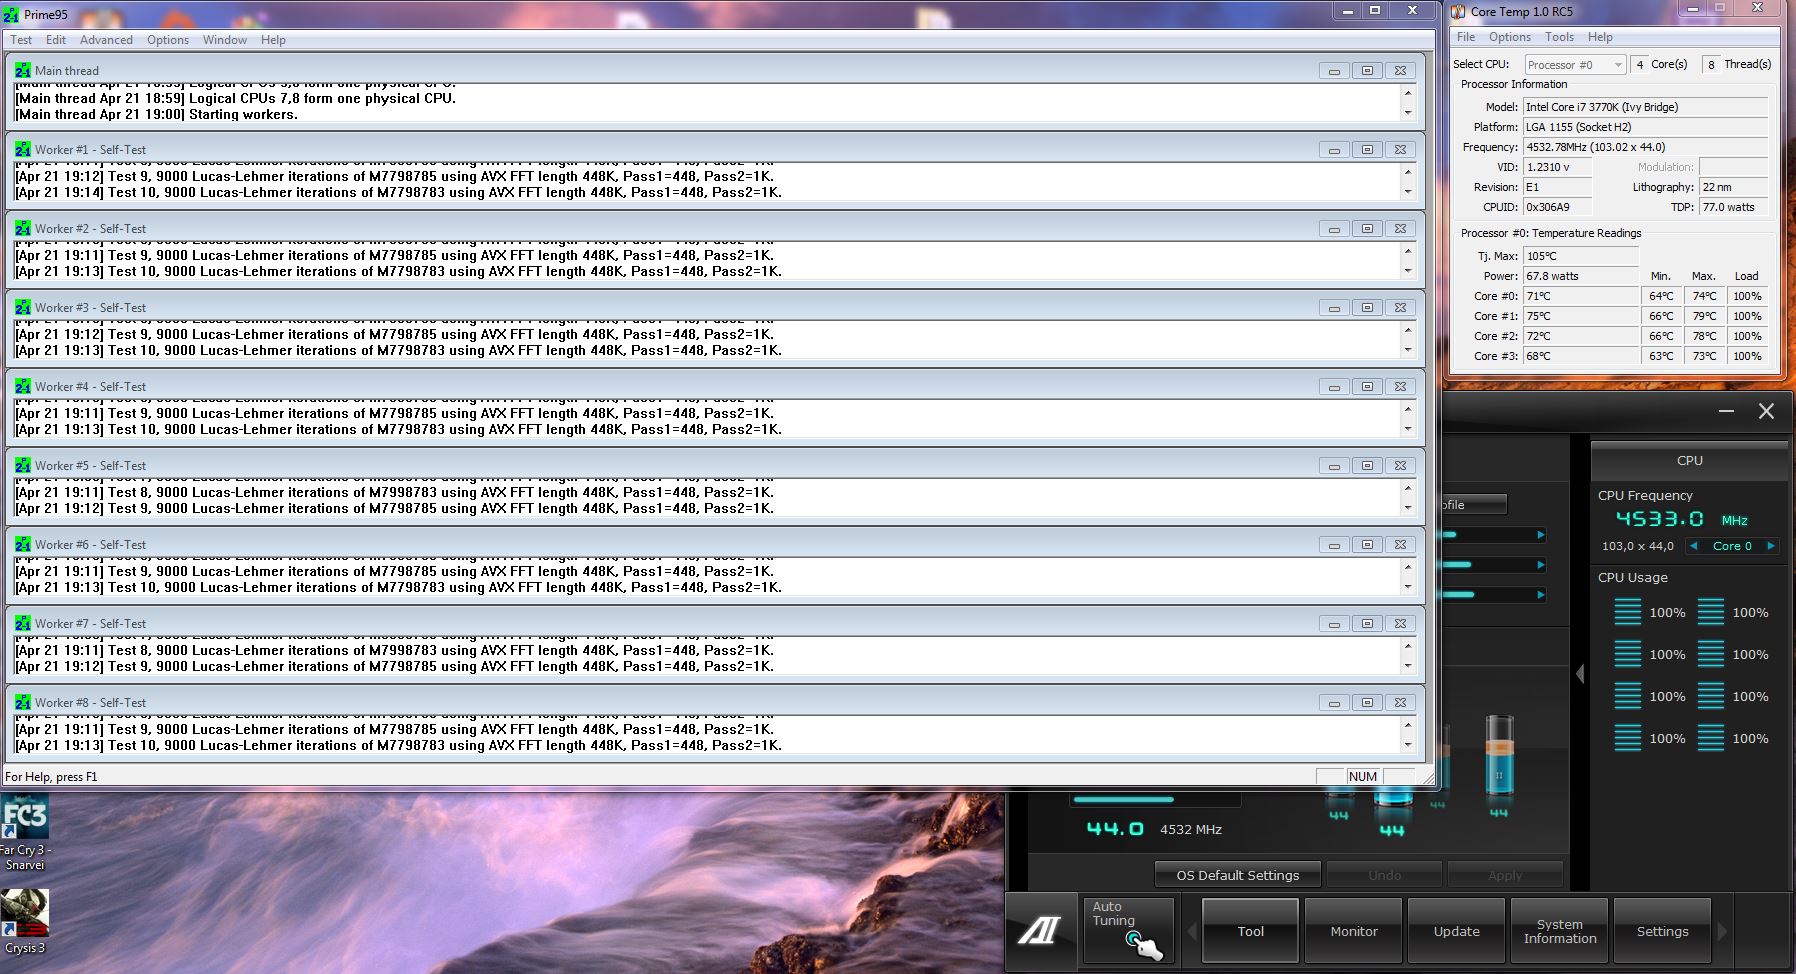Maximize the Worker #1 child window
Image resolution: width=1796 pixels, height=974 pixels.
pyautogui.click(x=1367, y=149)
